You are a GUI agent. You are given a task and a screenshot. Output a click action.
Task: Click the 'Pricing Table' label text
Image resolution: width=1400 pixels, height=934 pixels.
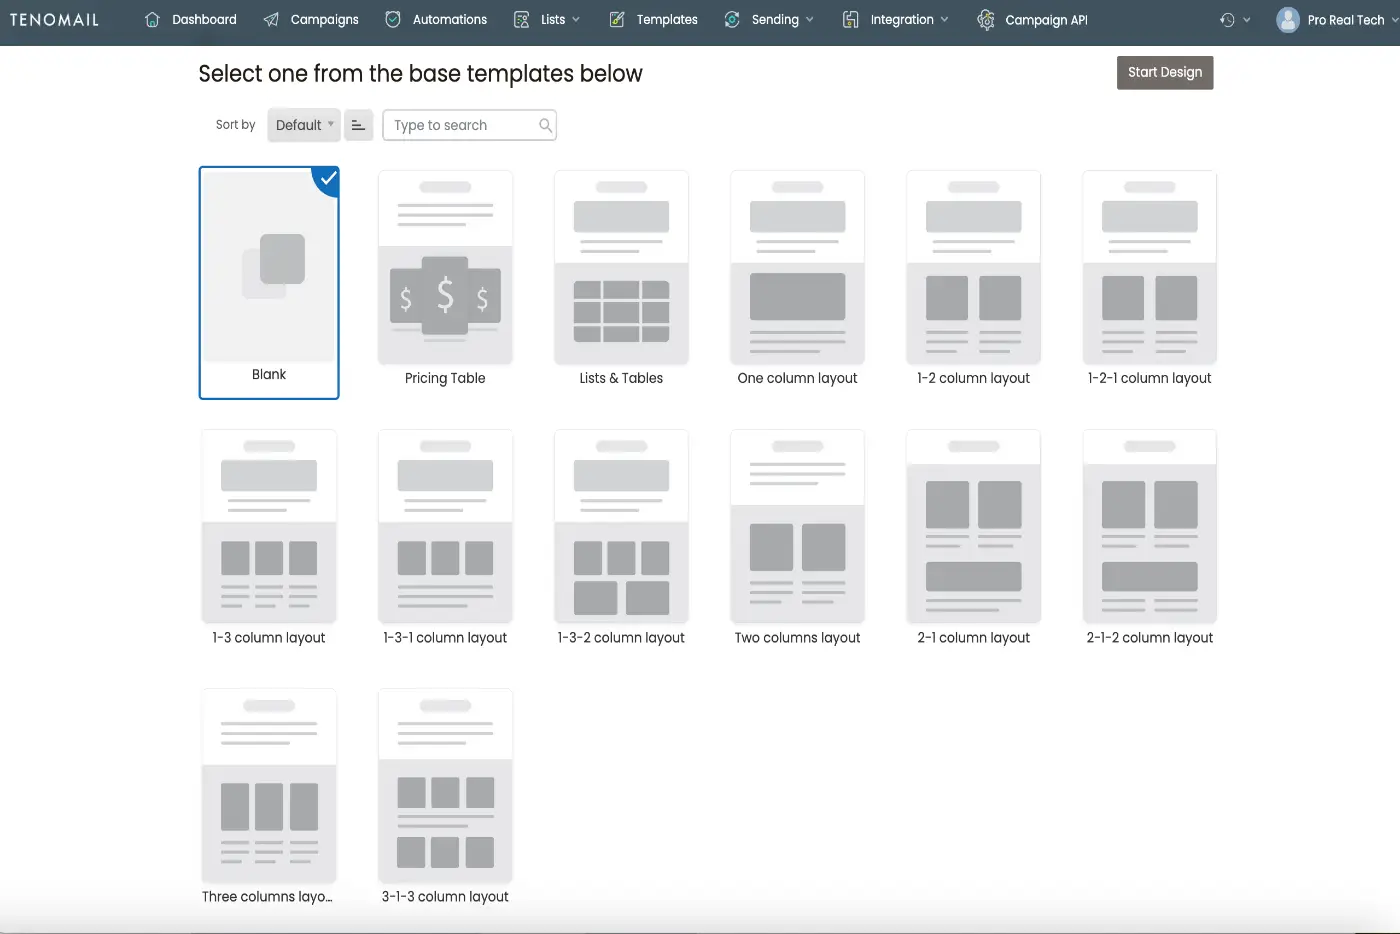(445, 378)
